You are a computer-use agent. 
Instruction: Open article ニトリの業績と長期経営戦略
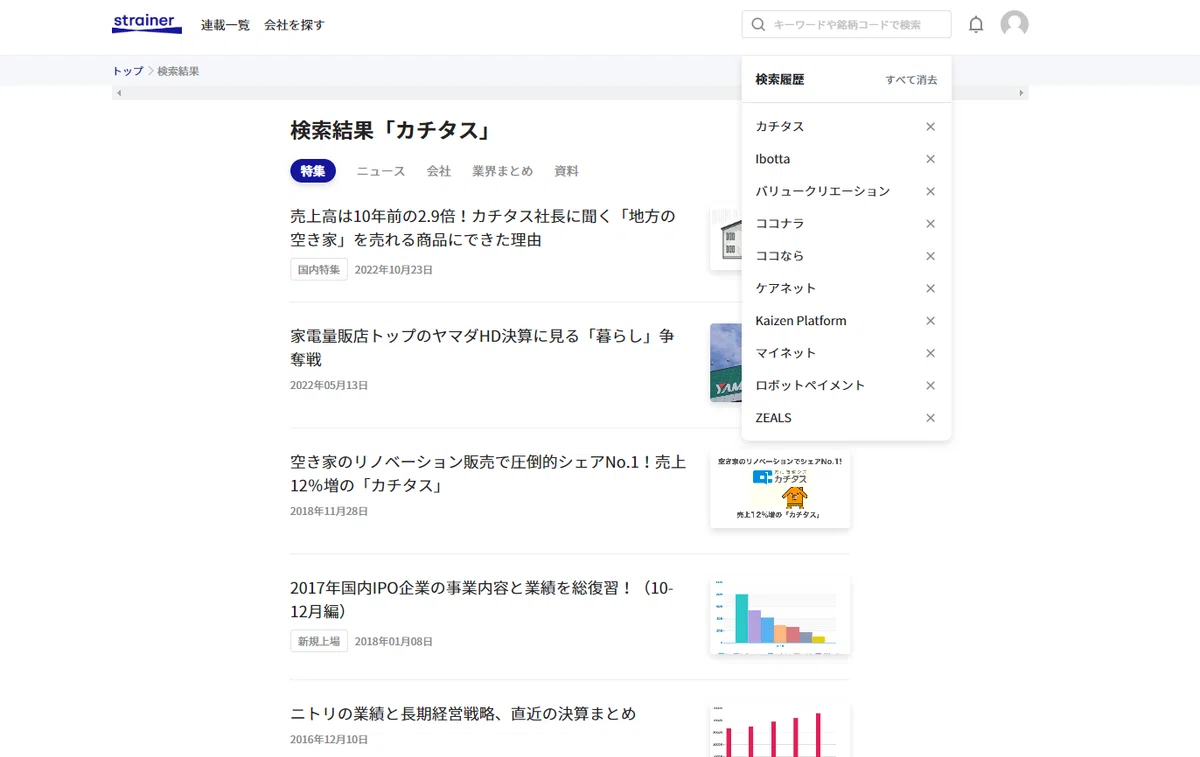(x=463, y=714)
